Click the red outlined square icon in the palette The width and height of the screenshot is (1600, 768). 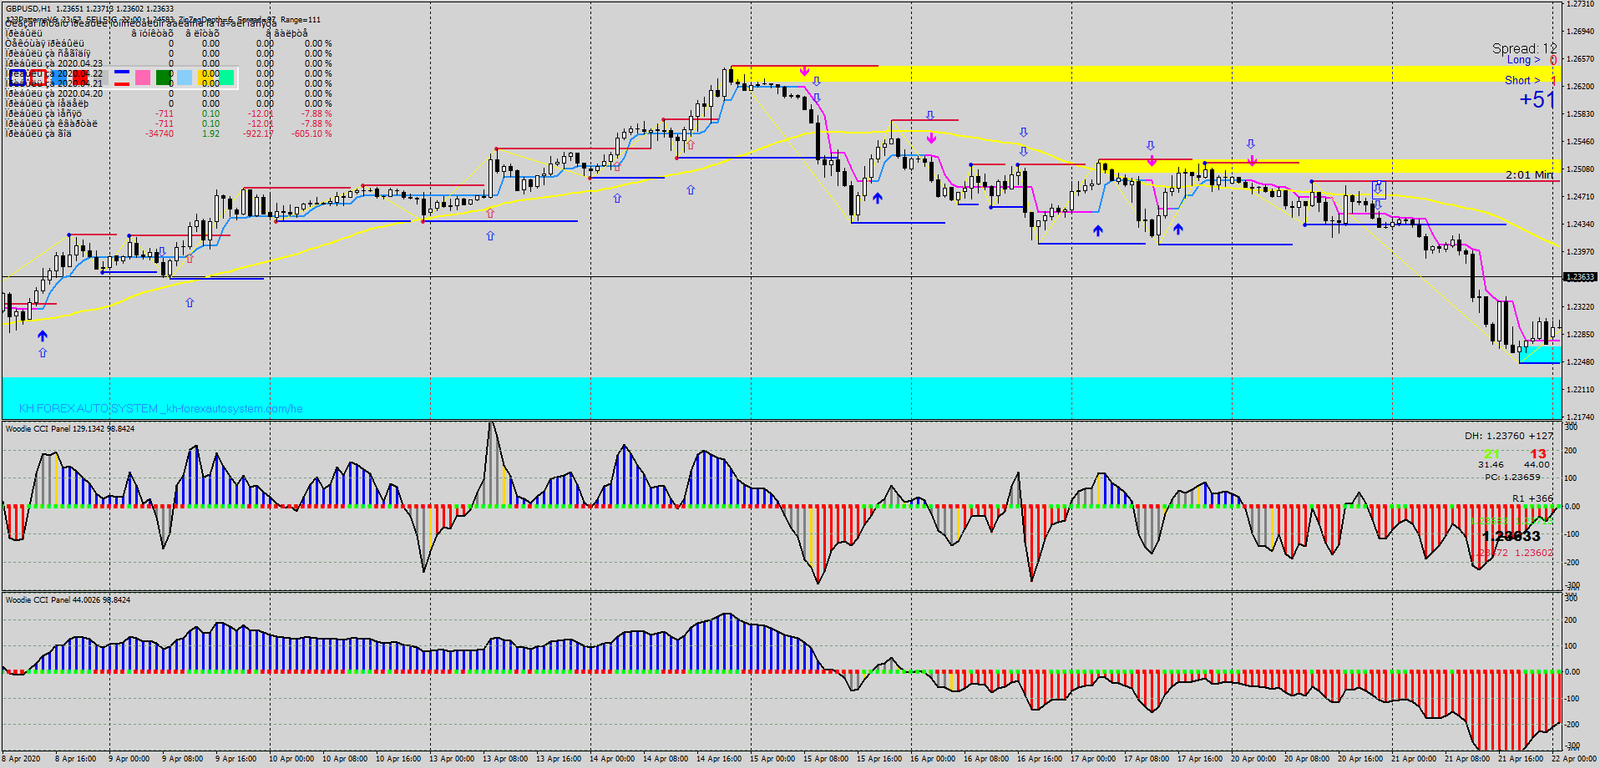point(38,77)
